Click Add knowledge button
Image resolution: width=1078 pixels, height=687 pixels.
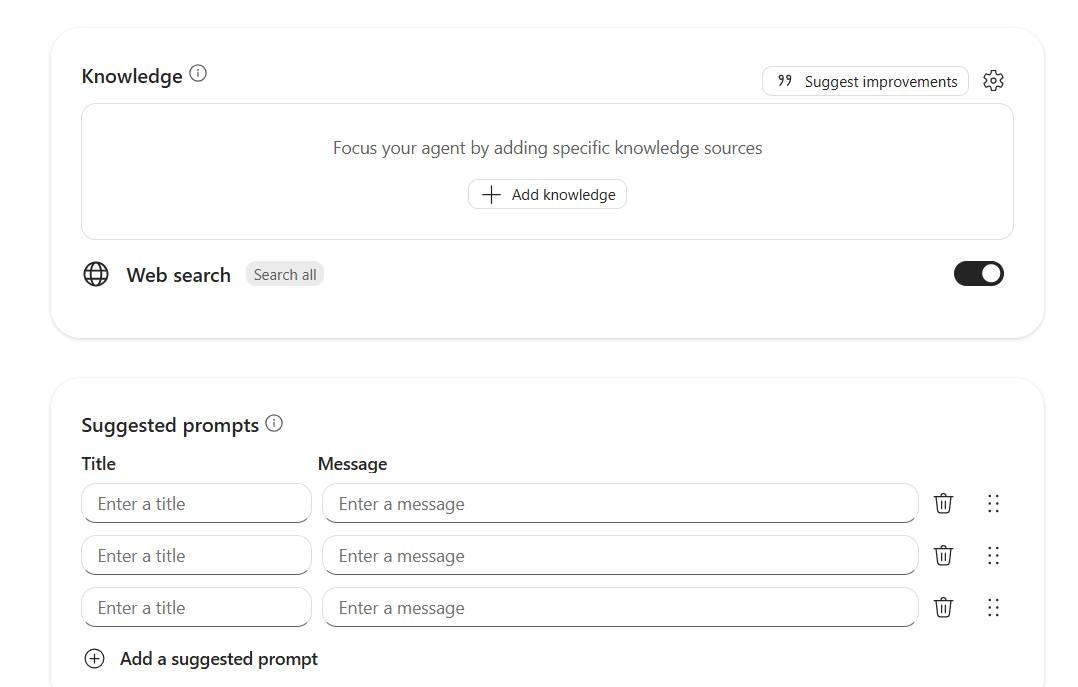[x=547, y=195]
